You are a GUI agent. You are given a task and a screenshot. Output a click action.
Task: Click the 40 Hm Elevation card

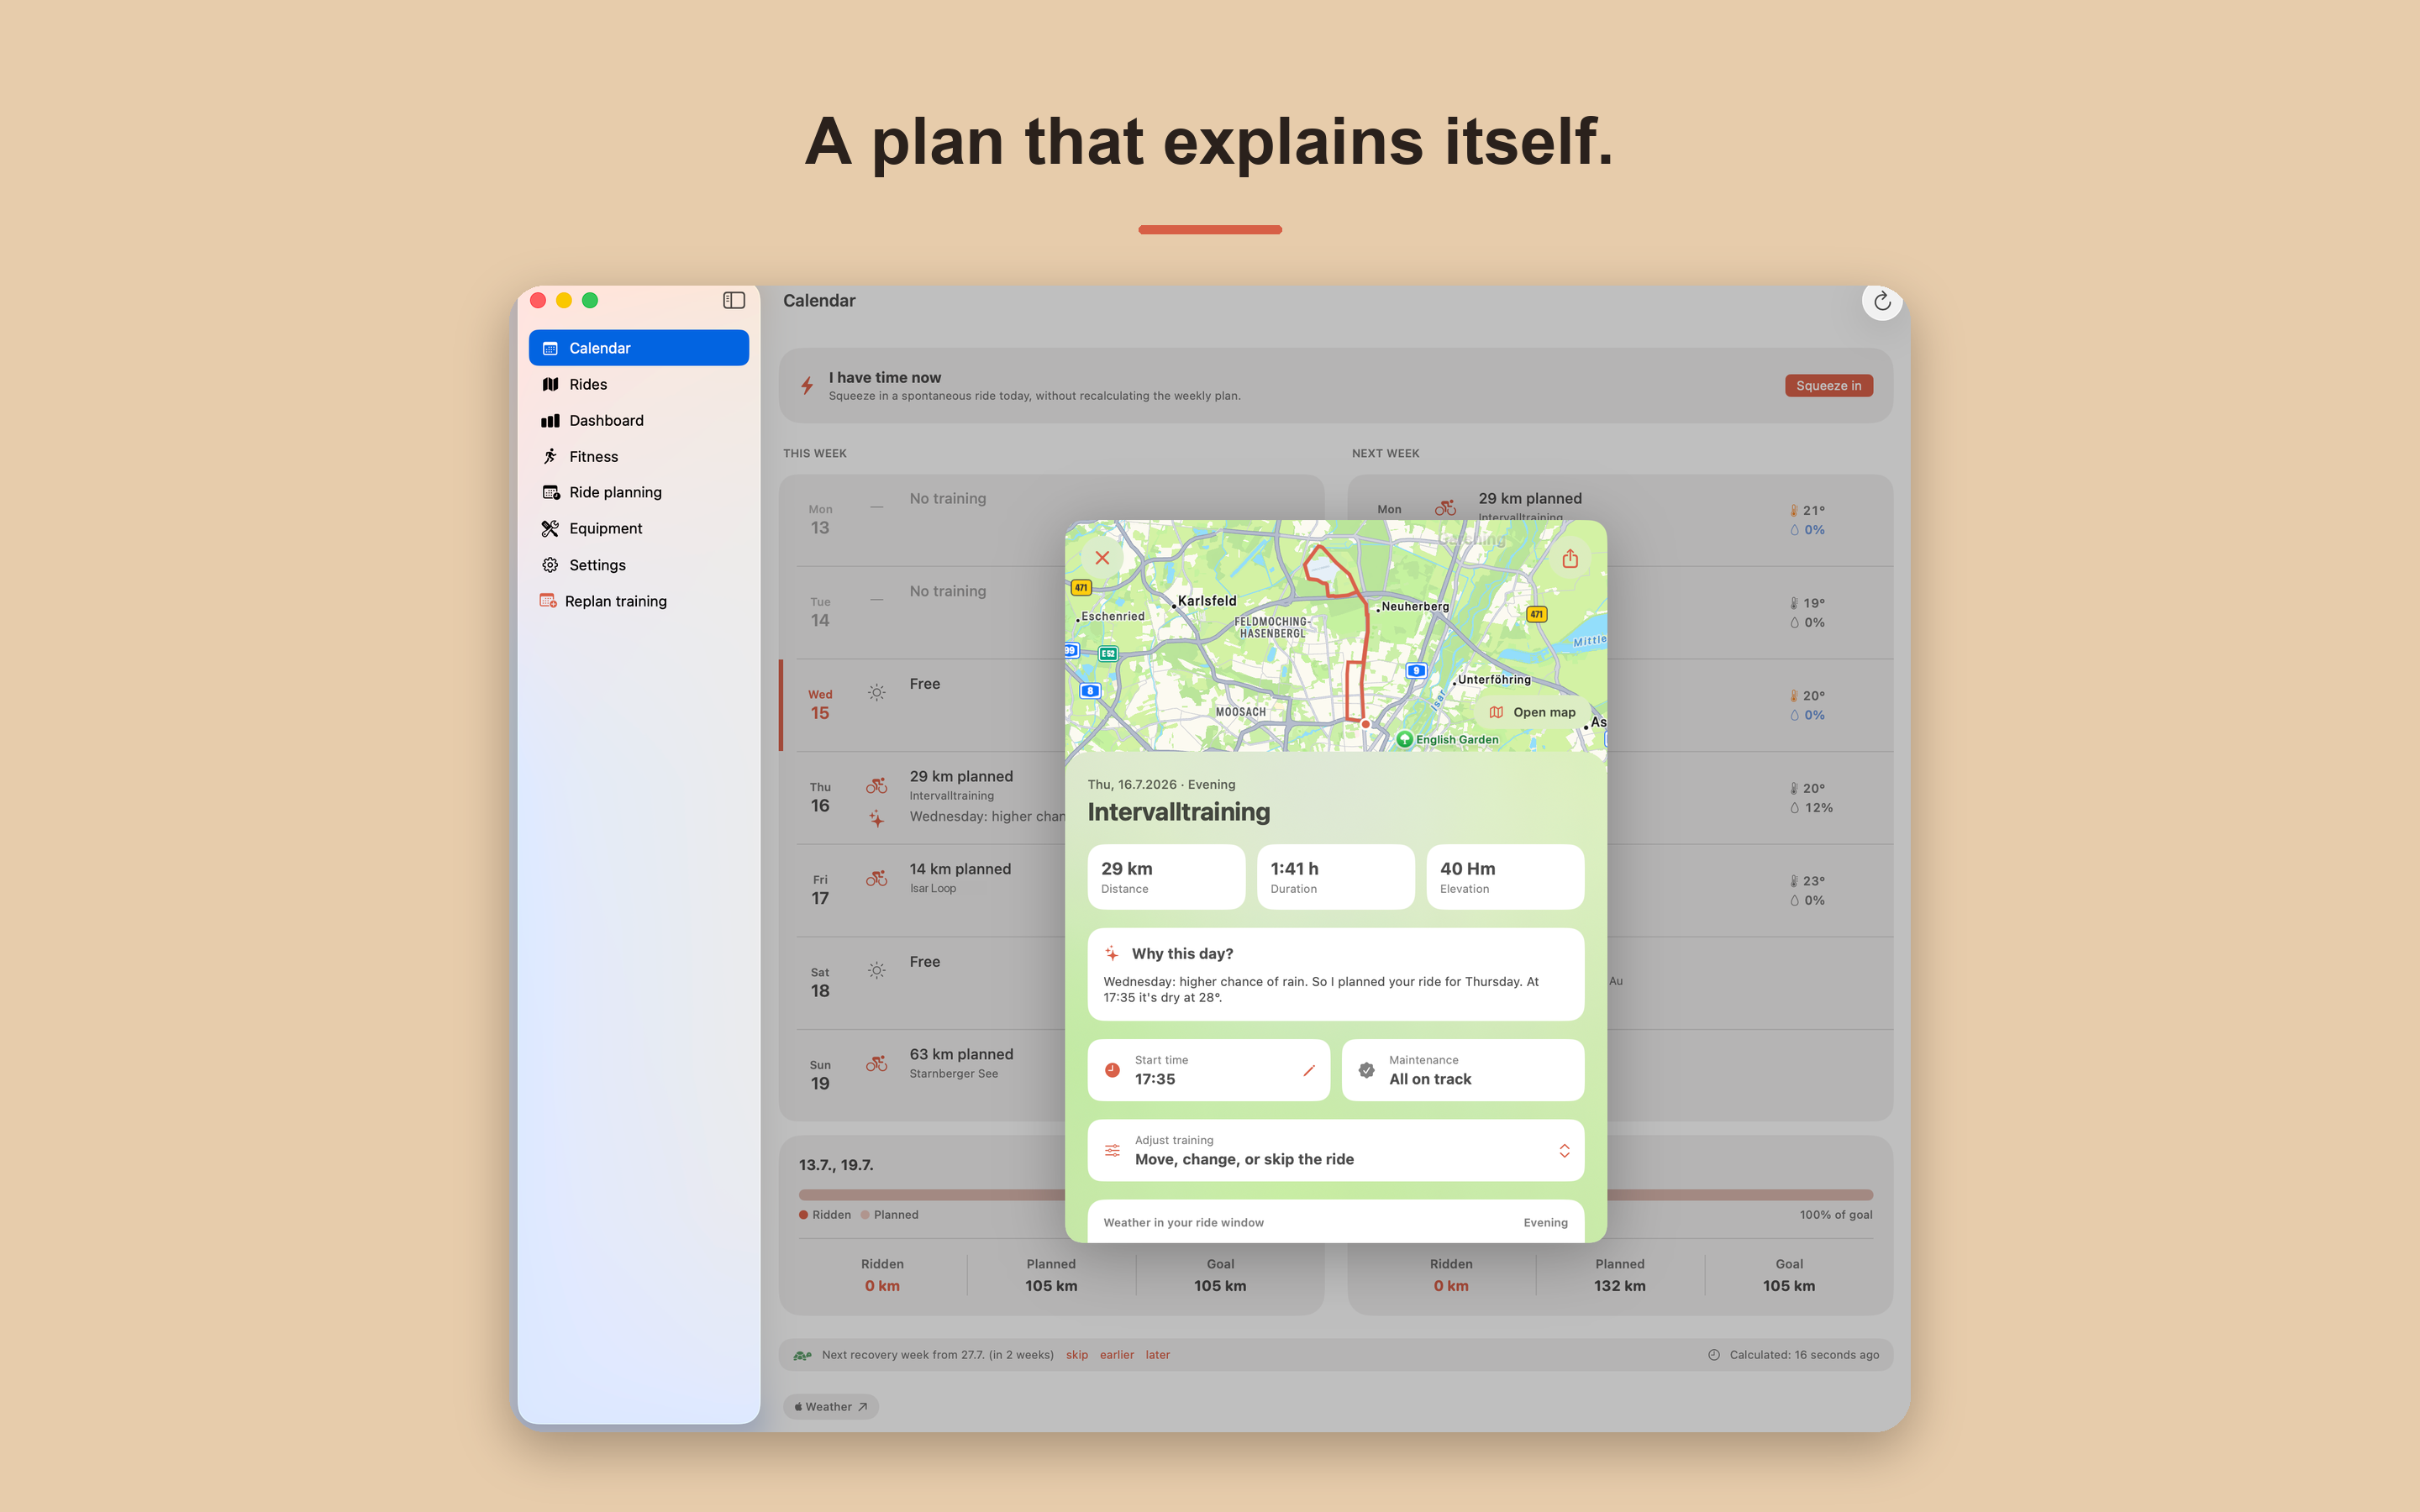1505,877
